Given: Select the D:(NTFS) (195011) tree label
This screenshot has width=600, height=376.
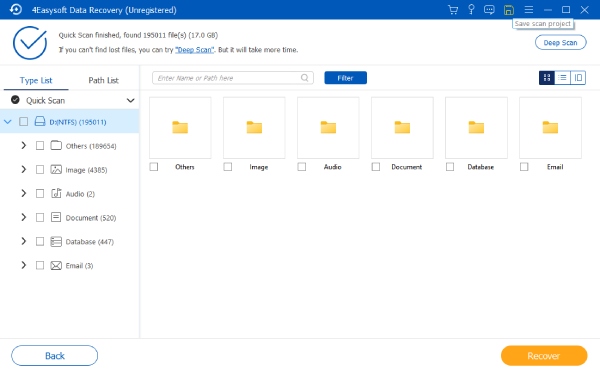Looking at the screenshot, I should [78, 122].
